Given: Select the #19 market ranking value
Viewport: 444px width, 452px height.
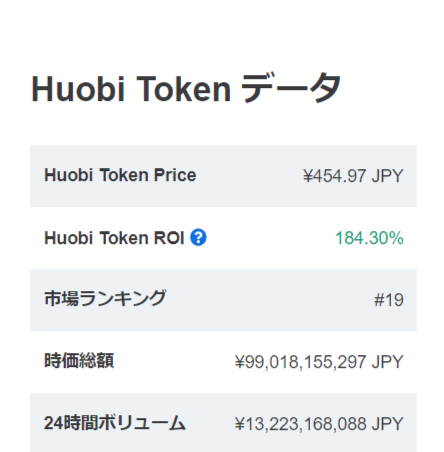Looking at the screenshot, I should [389, 300].
